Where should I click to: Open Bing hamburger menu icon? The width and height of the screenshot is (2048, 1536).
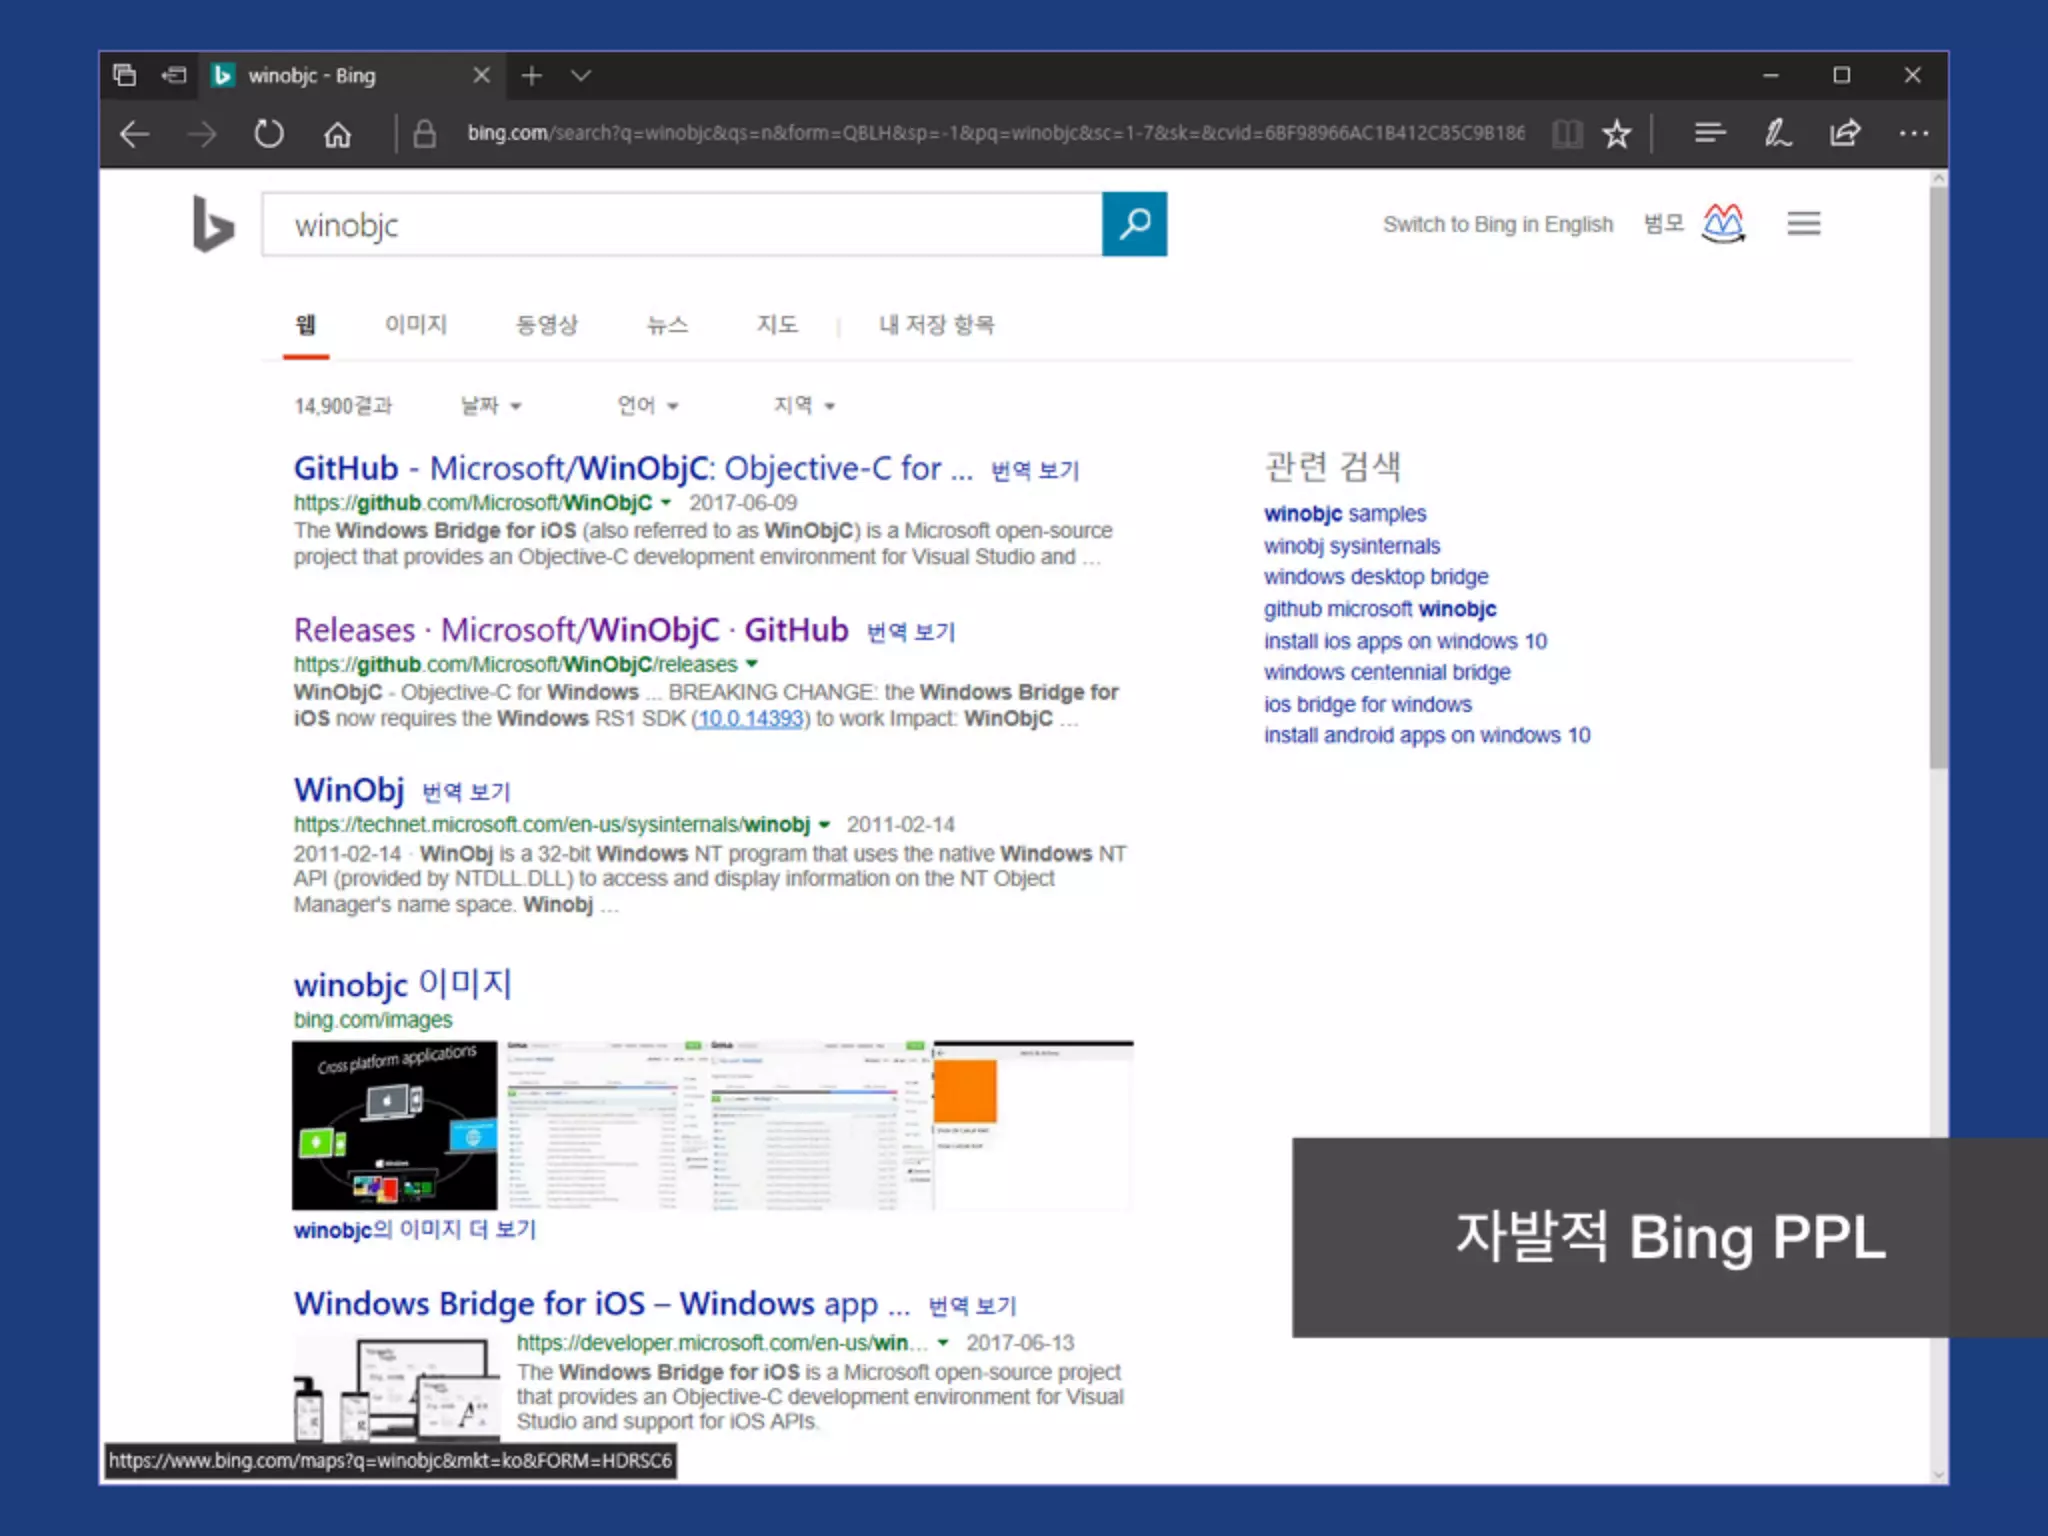(1804, 224)
